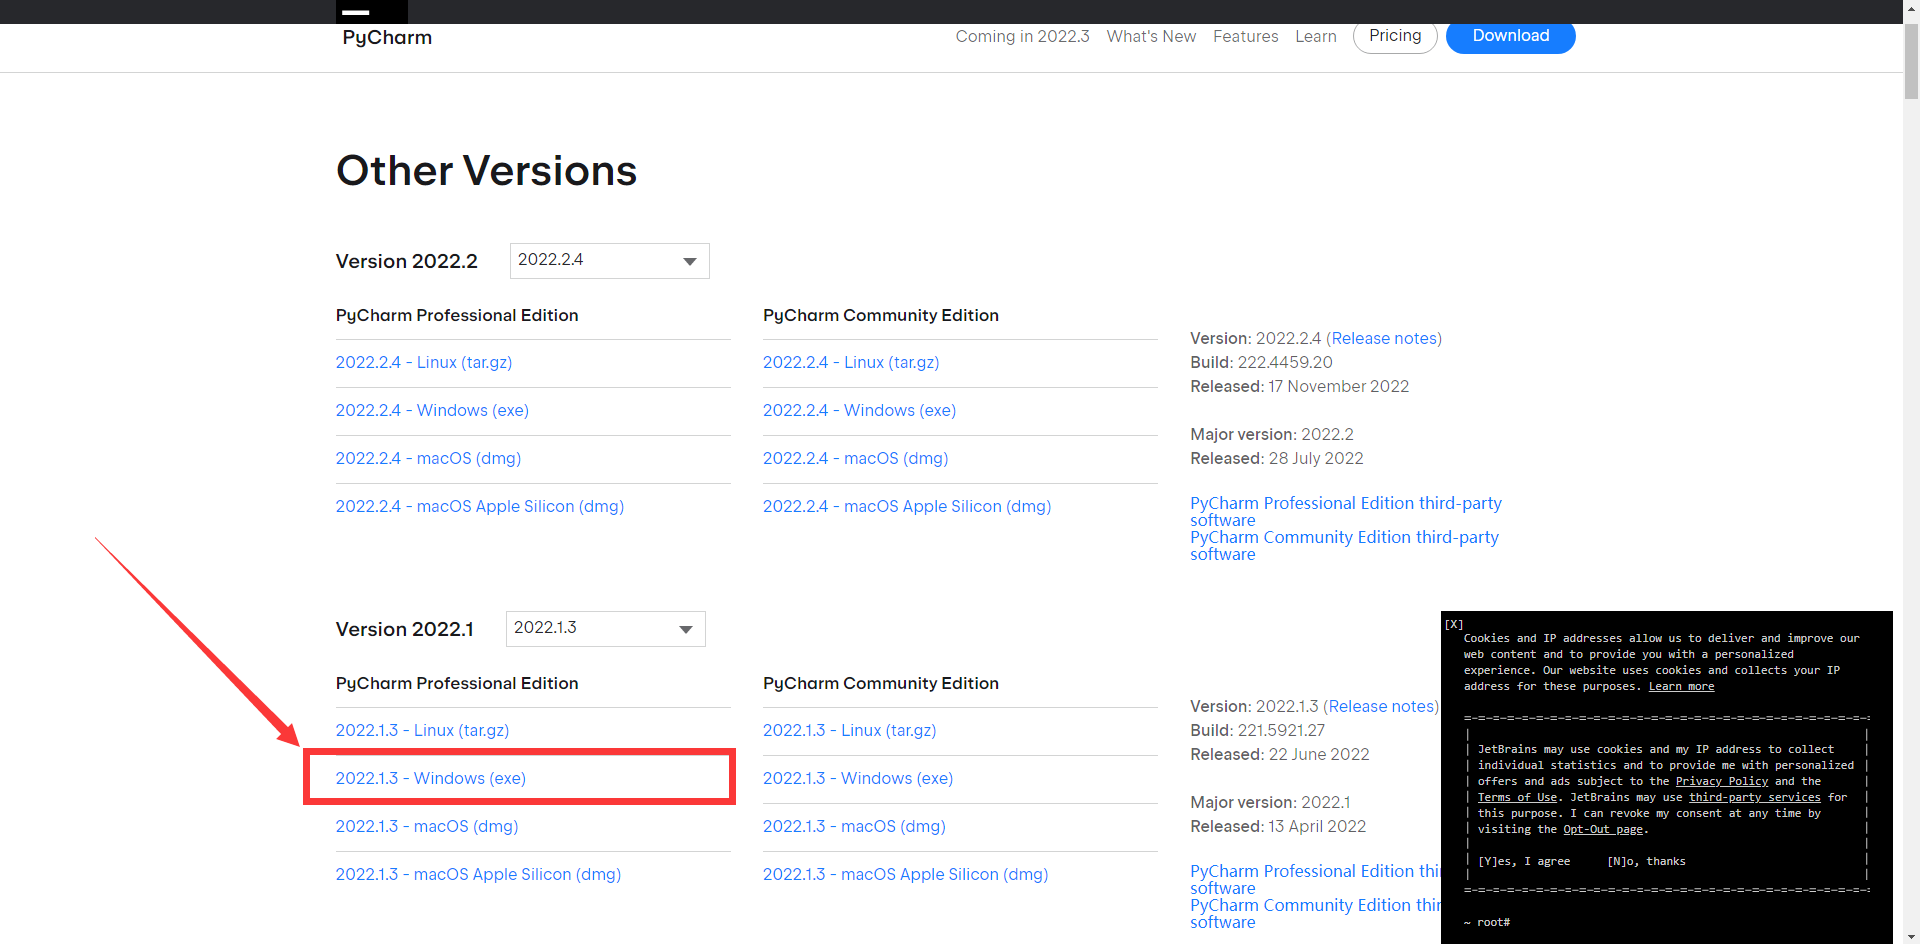Click the Opt-Out page link
The image size is (1920, 944).
(x=1603, y=829)
